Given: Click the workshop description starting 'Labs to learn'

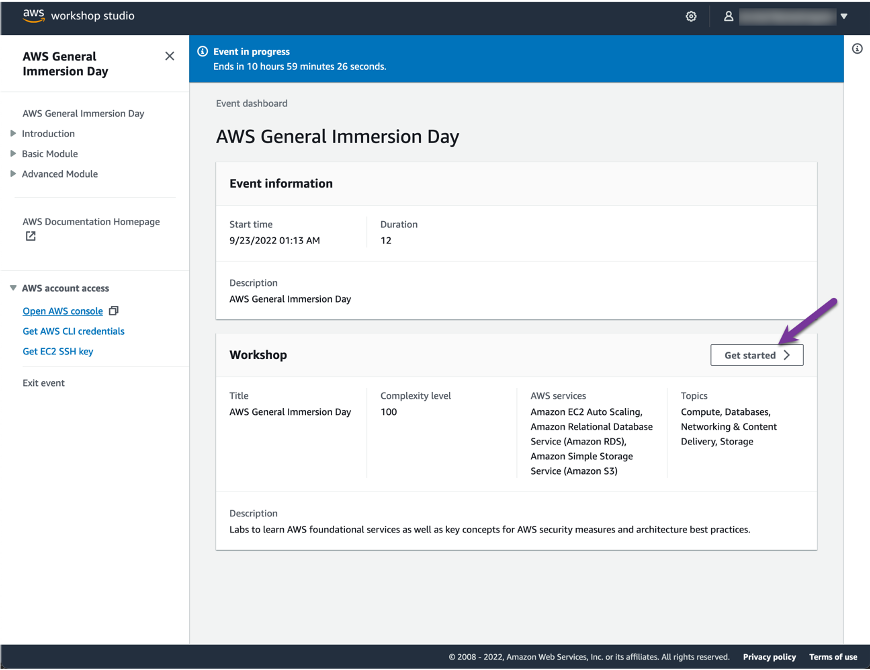Looking at the screenshot, I should coord(489,530).
